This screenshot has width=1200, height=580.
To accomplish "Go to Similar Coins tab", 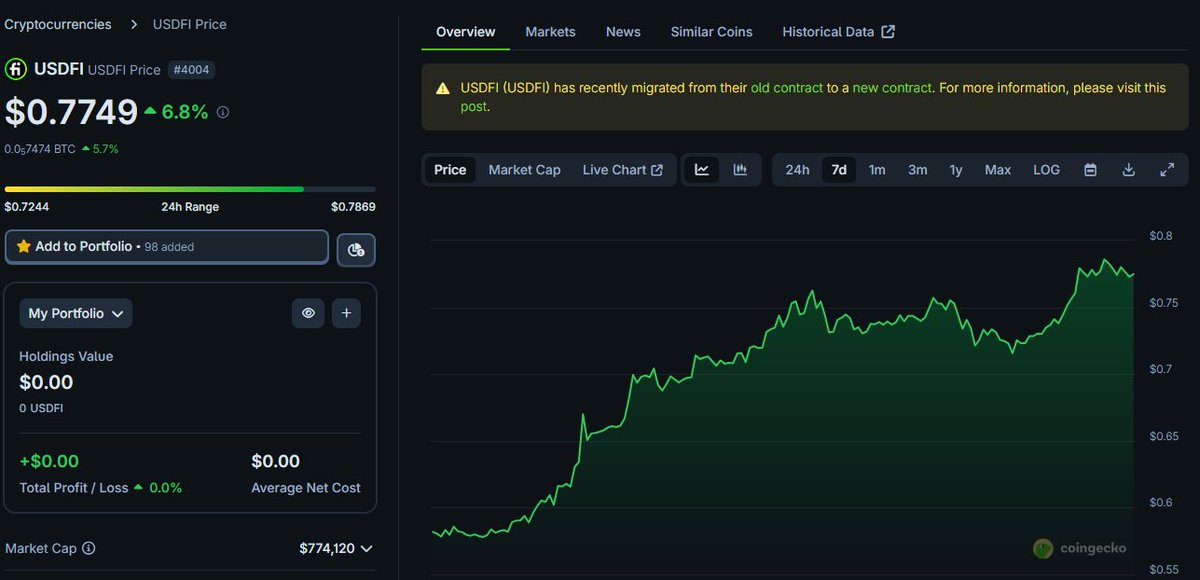I will [712, 32].
